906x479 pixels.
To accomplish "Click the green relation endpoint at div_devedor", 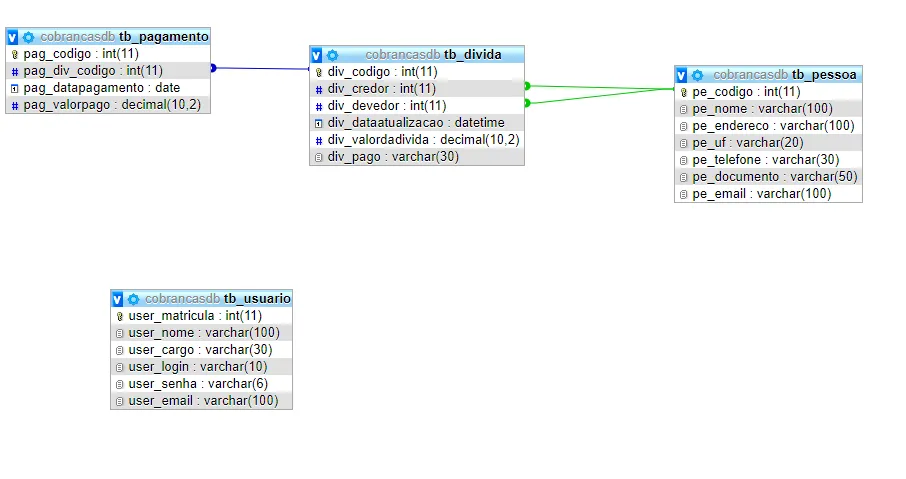I will (x=527, y=102).
